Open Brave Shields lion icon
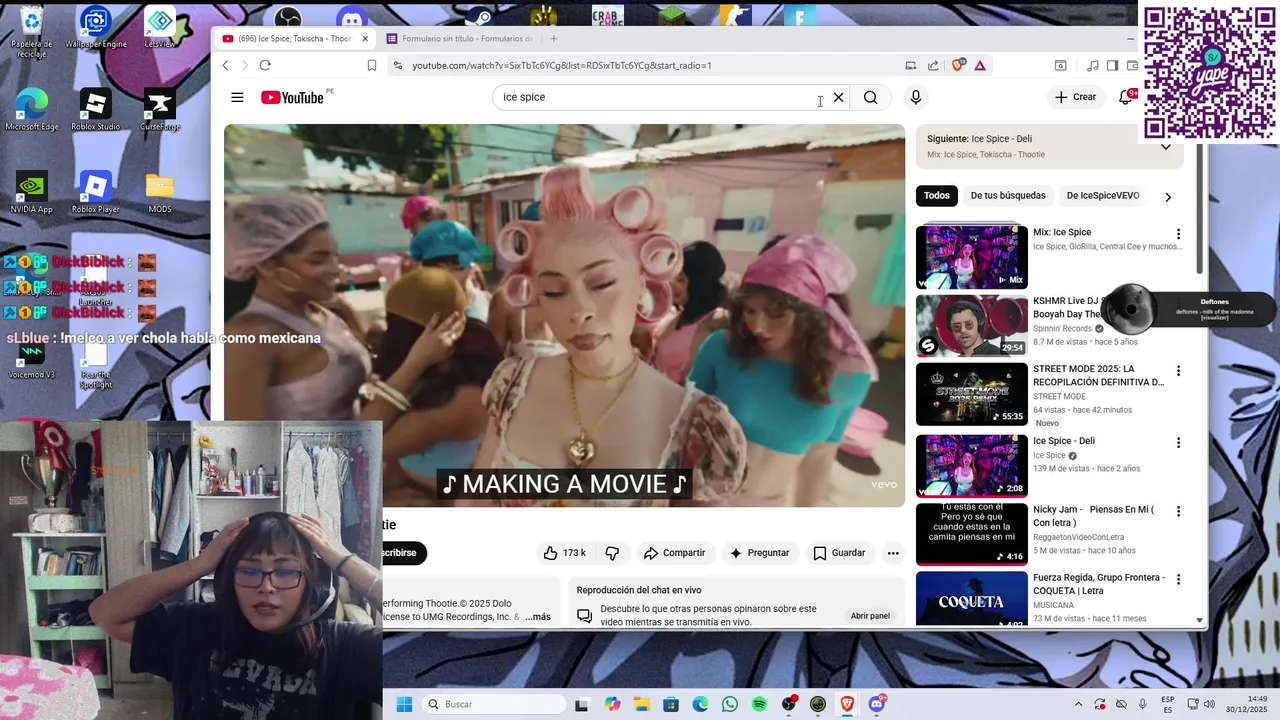Screen dimensions: 1280x720 (958, 65)
